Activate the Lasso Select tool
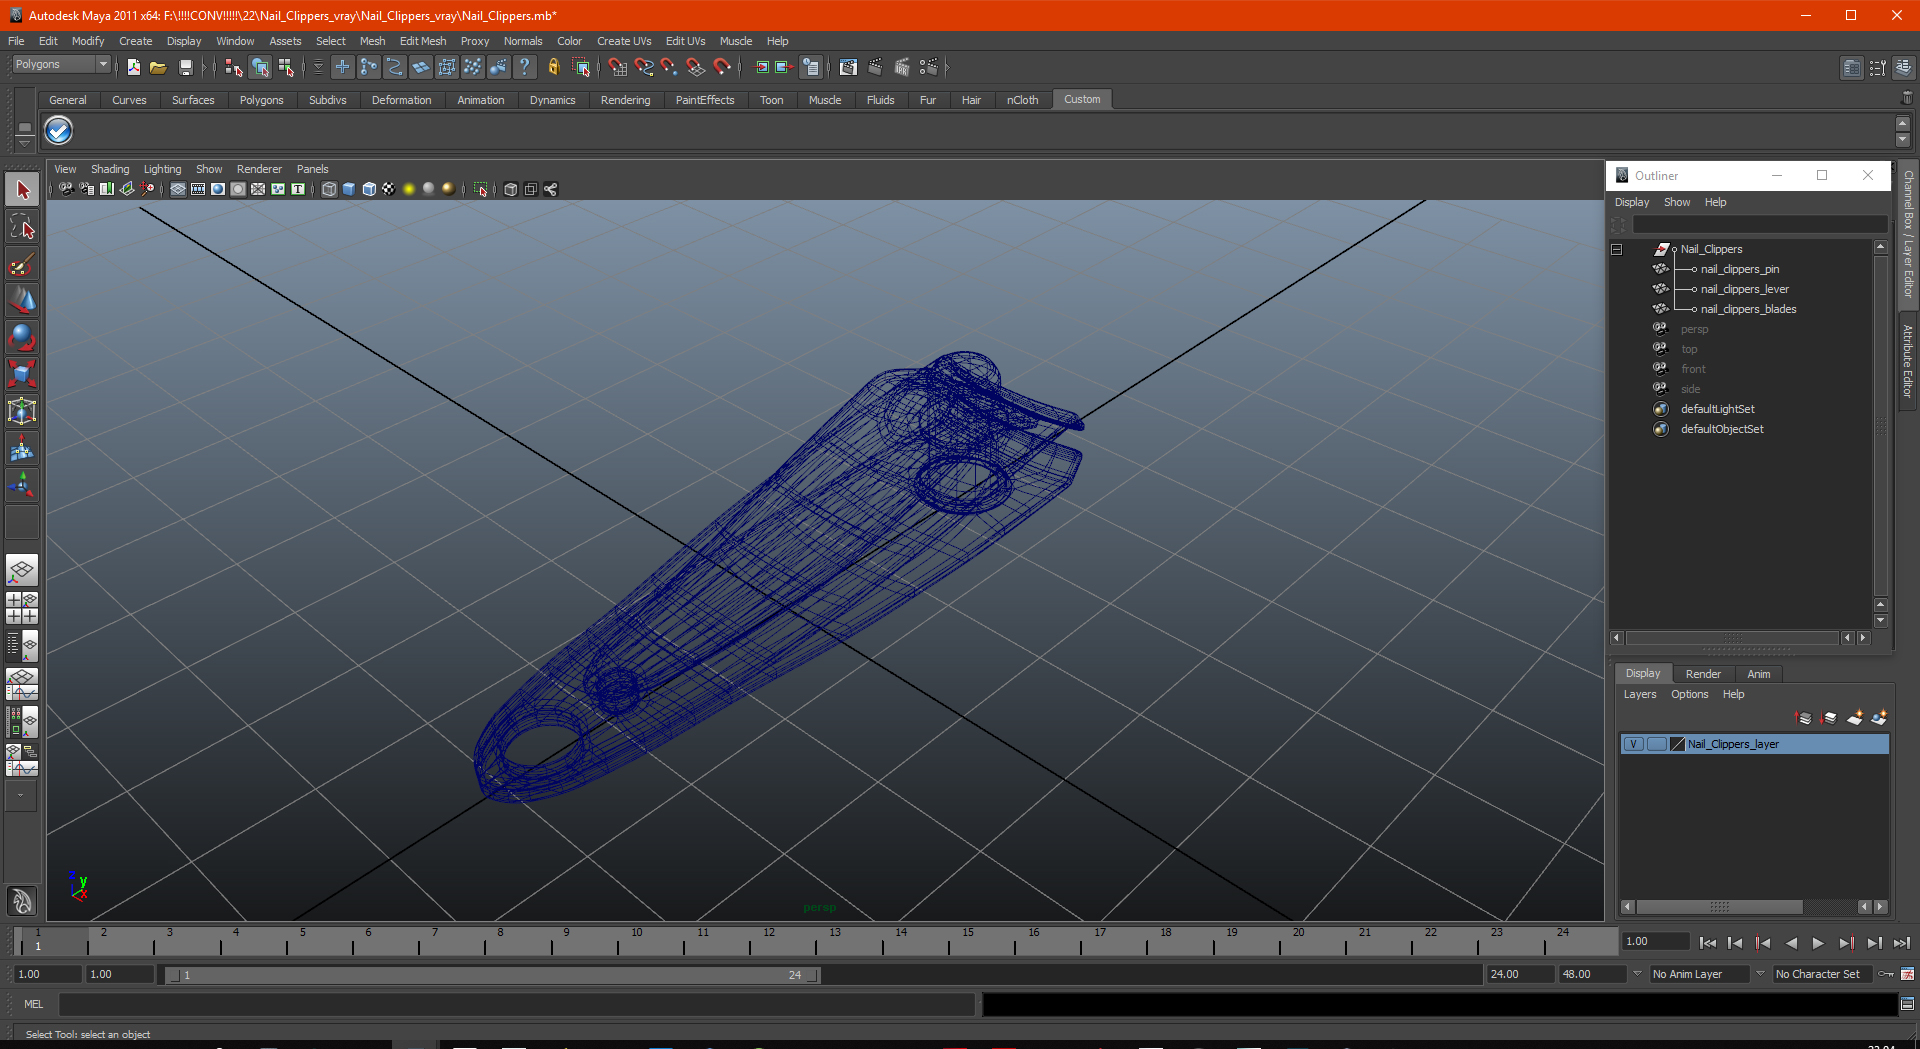The height and width of the screenshot is (1049, 1920). (22, 227)
